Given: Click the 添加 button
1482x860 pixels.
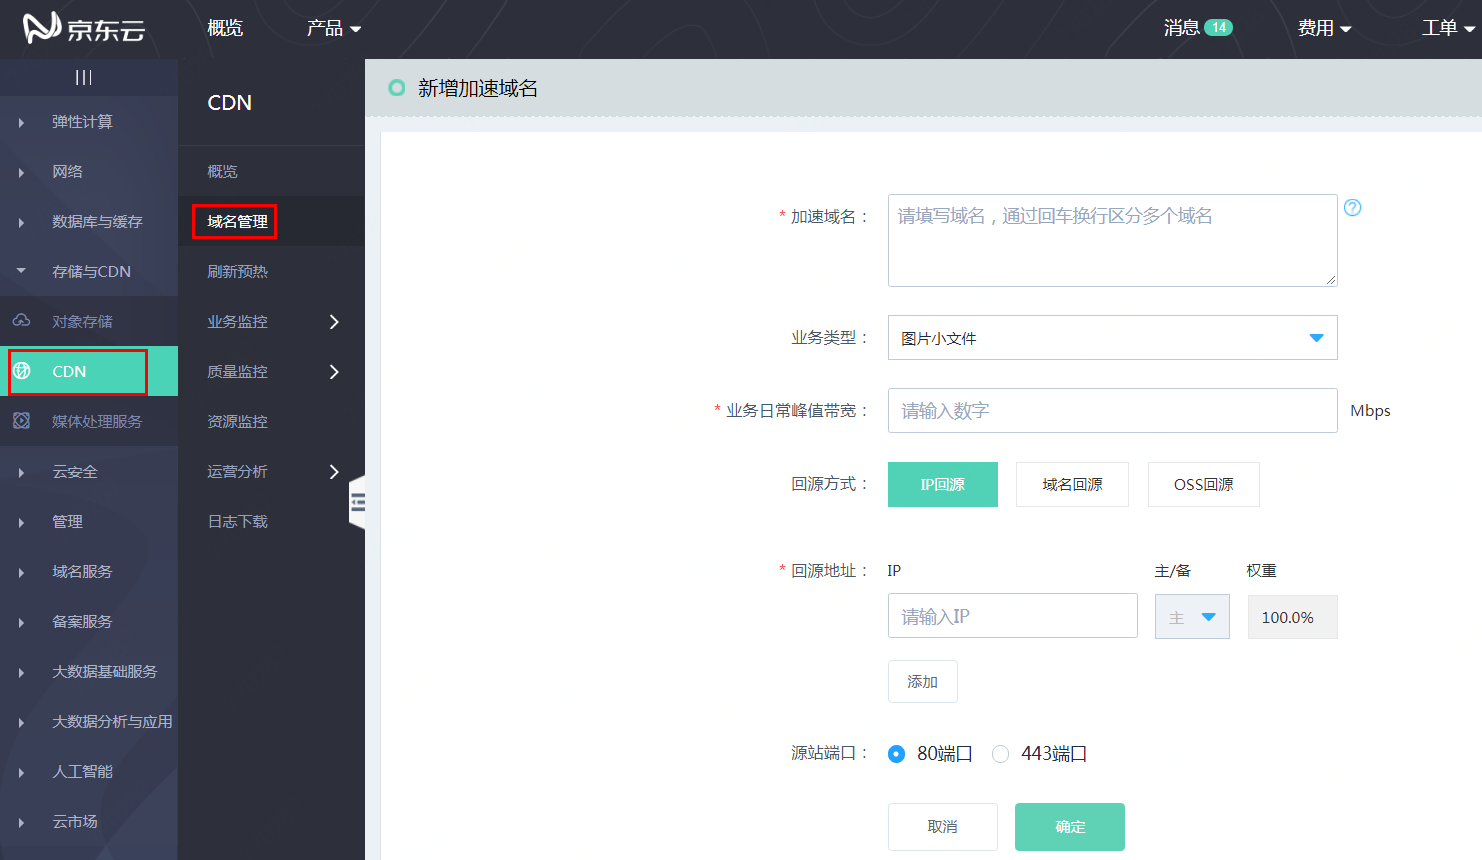Looking at the screenshot, I should point(922,681).
